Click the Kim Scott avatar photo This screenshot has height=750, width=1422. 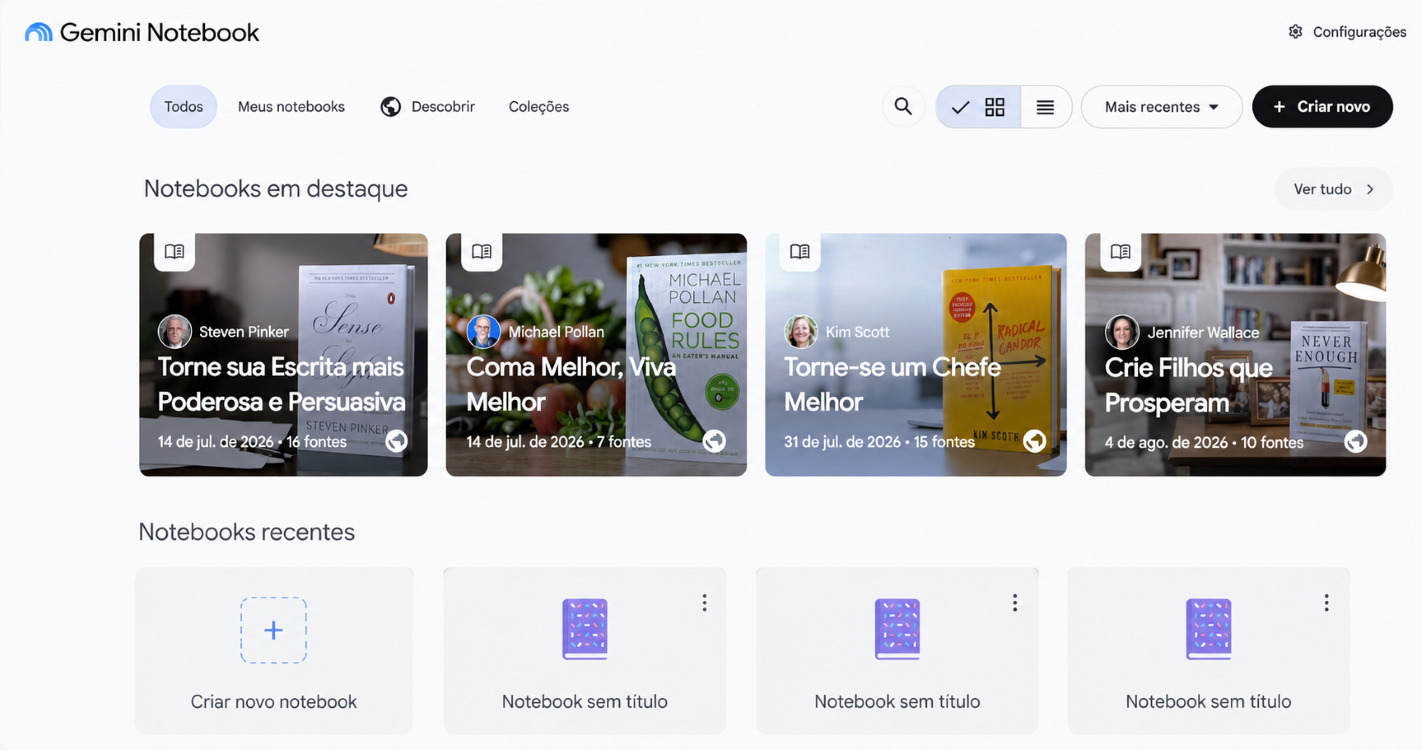801,331
